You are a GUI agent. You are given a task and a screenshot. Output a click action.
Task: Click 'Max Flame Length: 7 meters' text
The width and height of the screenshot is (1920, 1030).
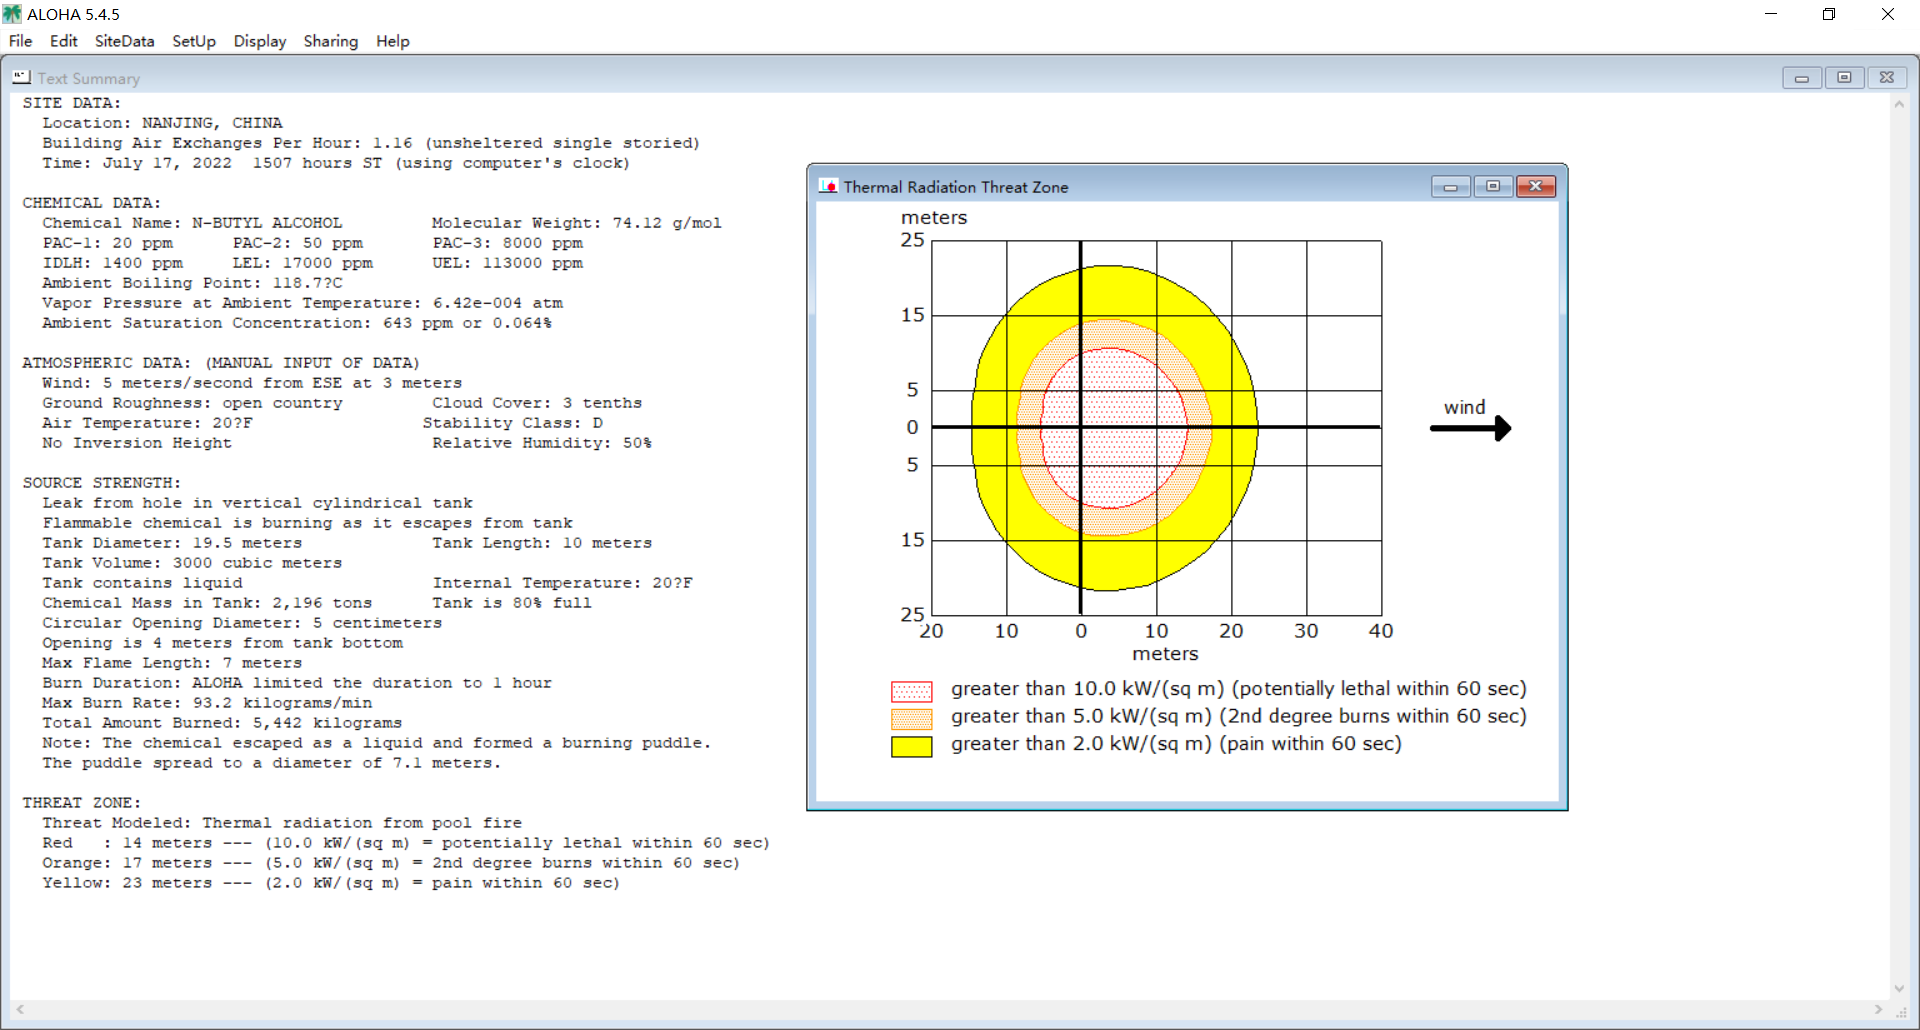172,663
